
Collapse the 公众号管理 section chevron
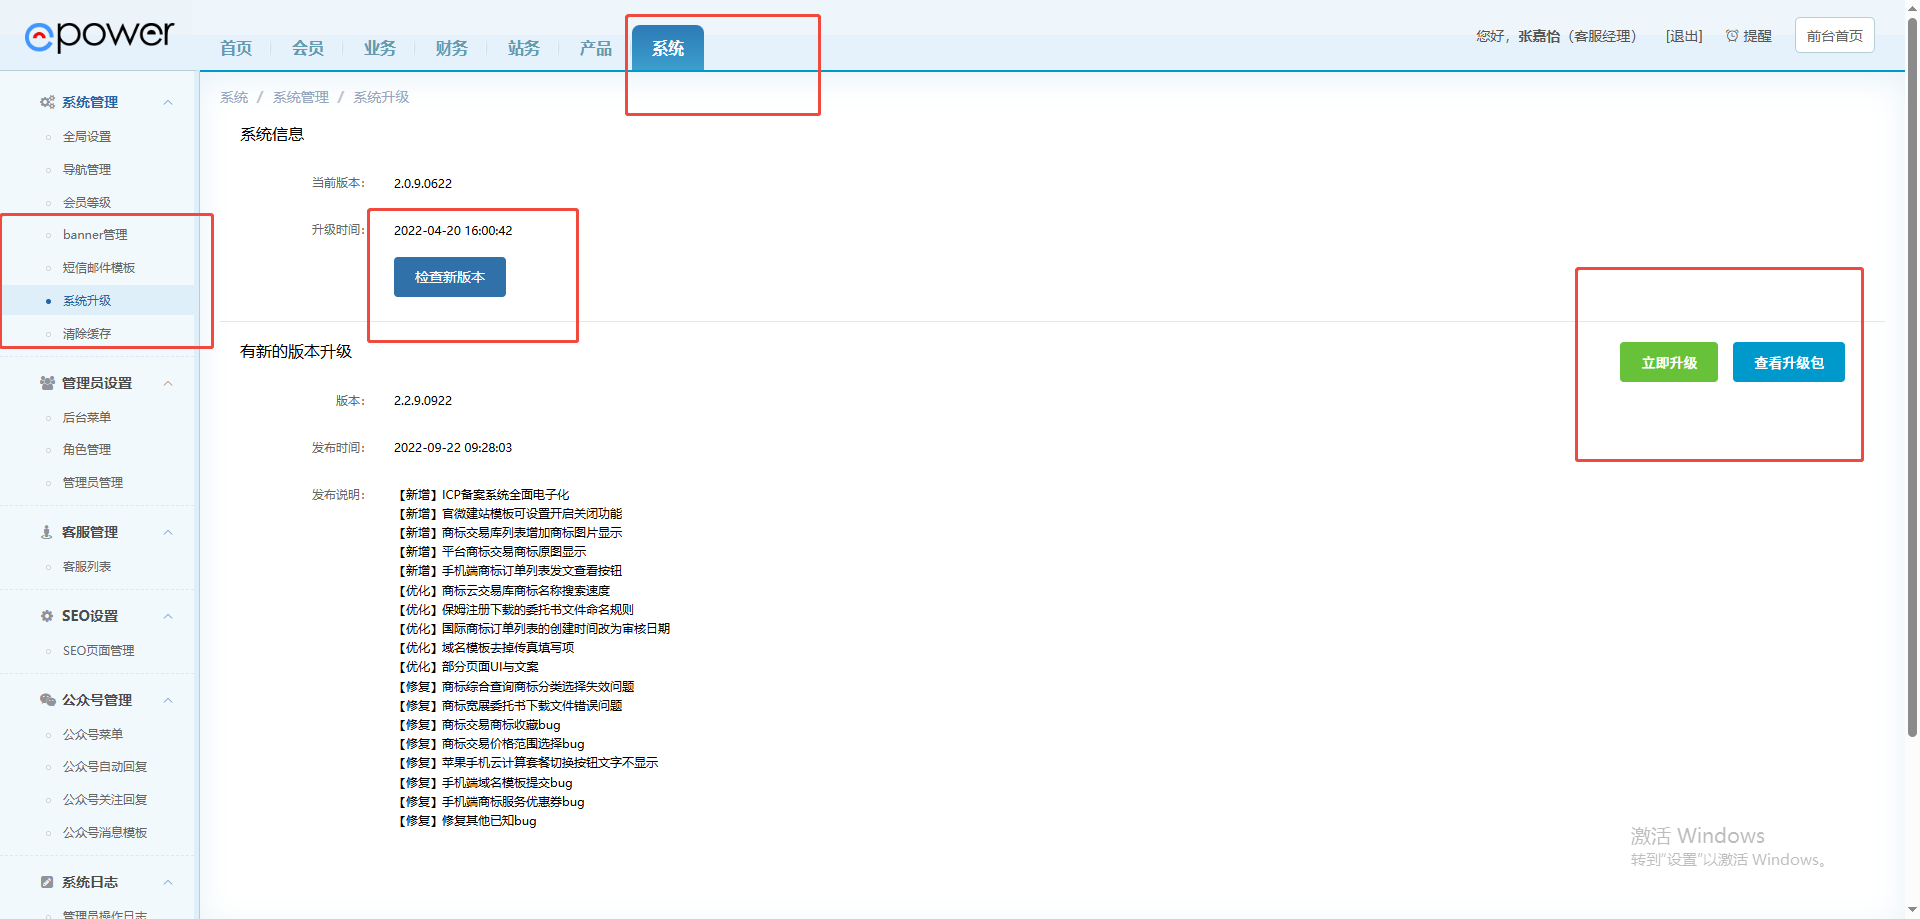click(168, 700)
